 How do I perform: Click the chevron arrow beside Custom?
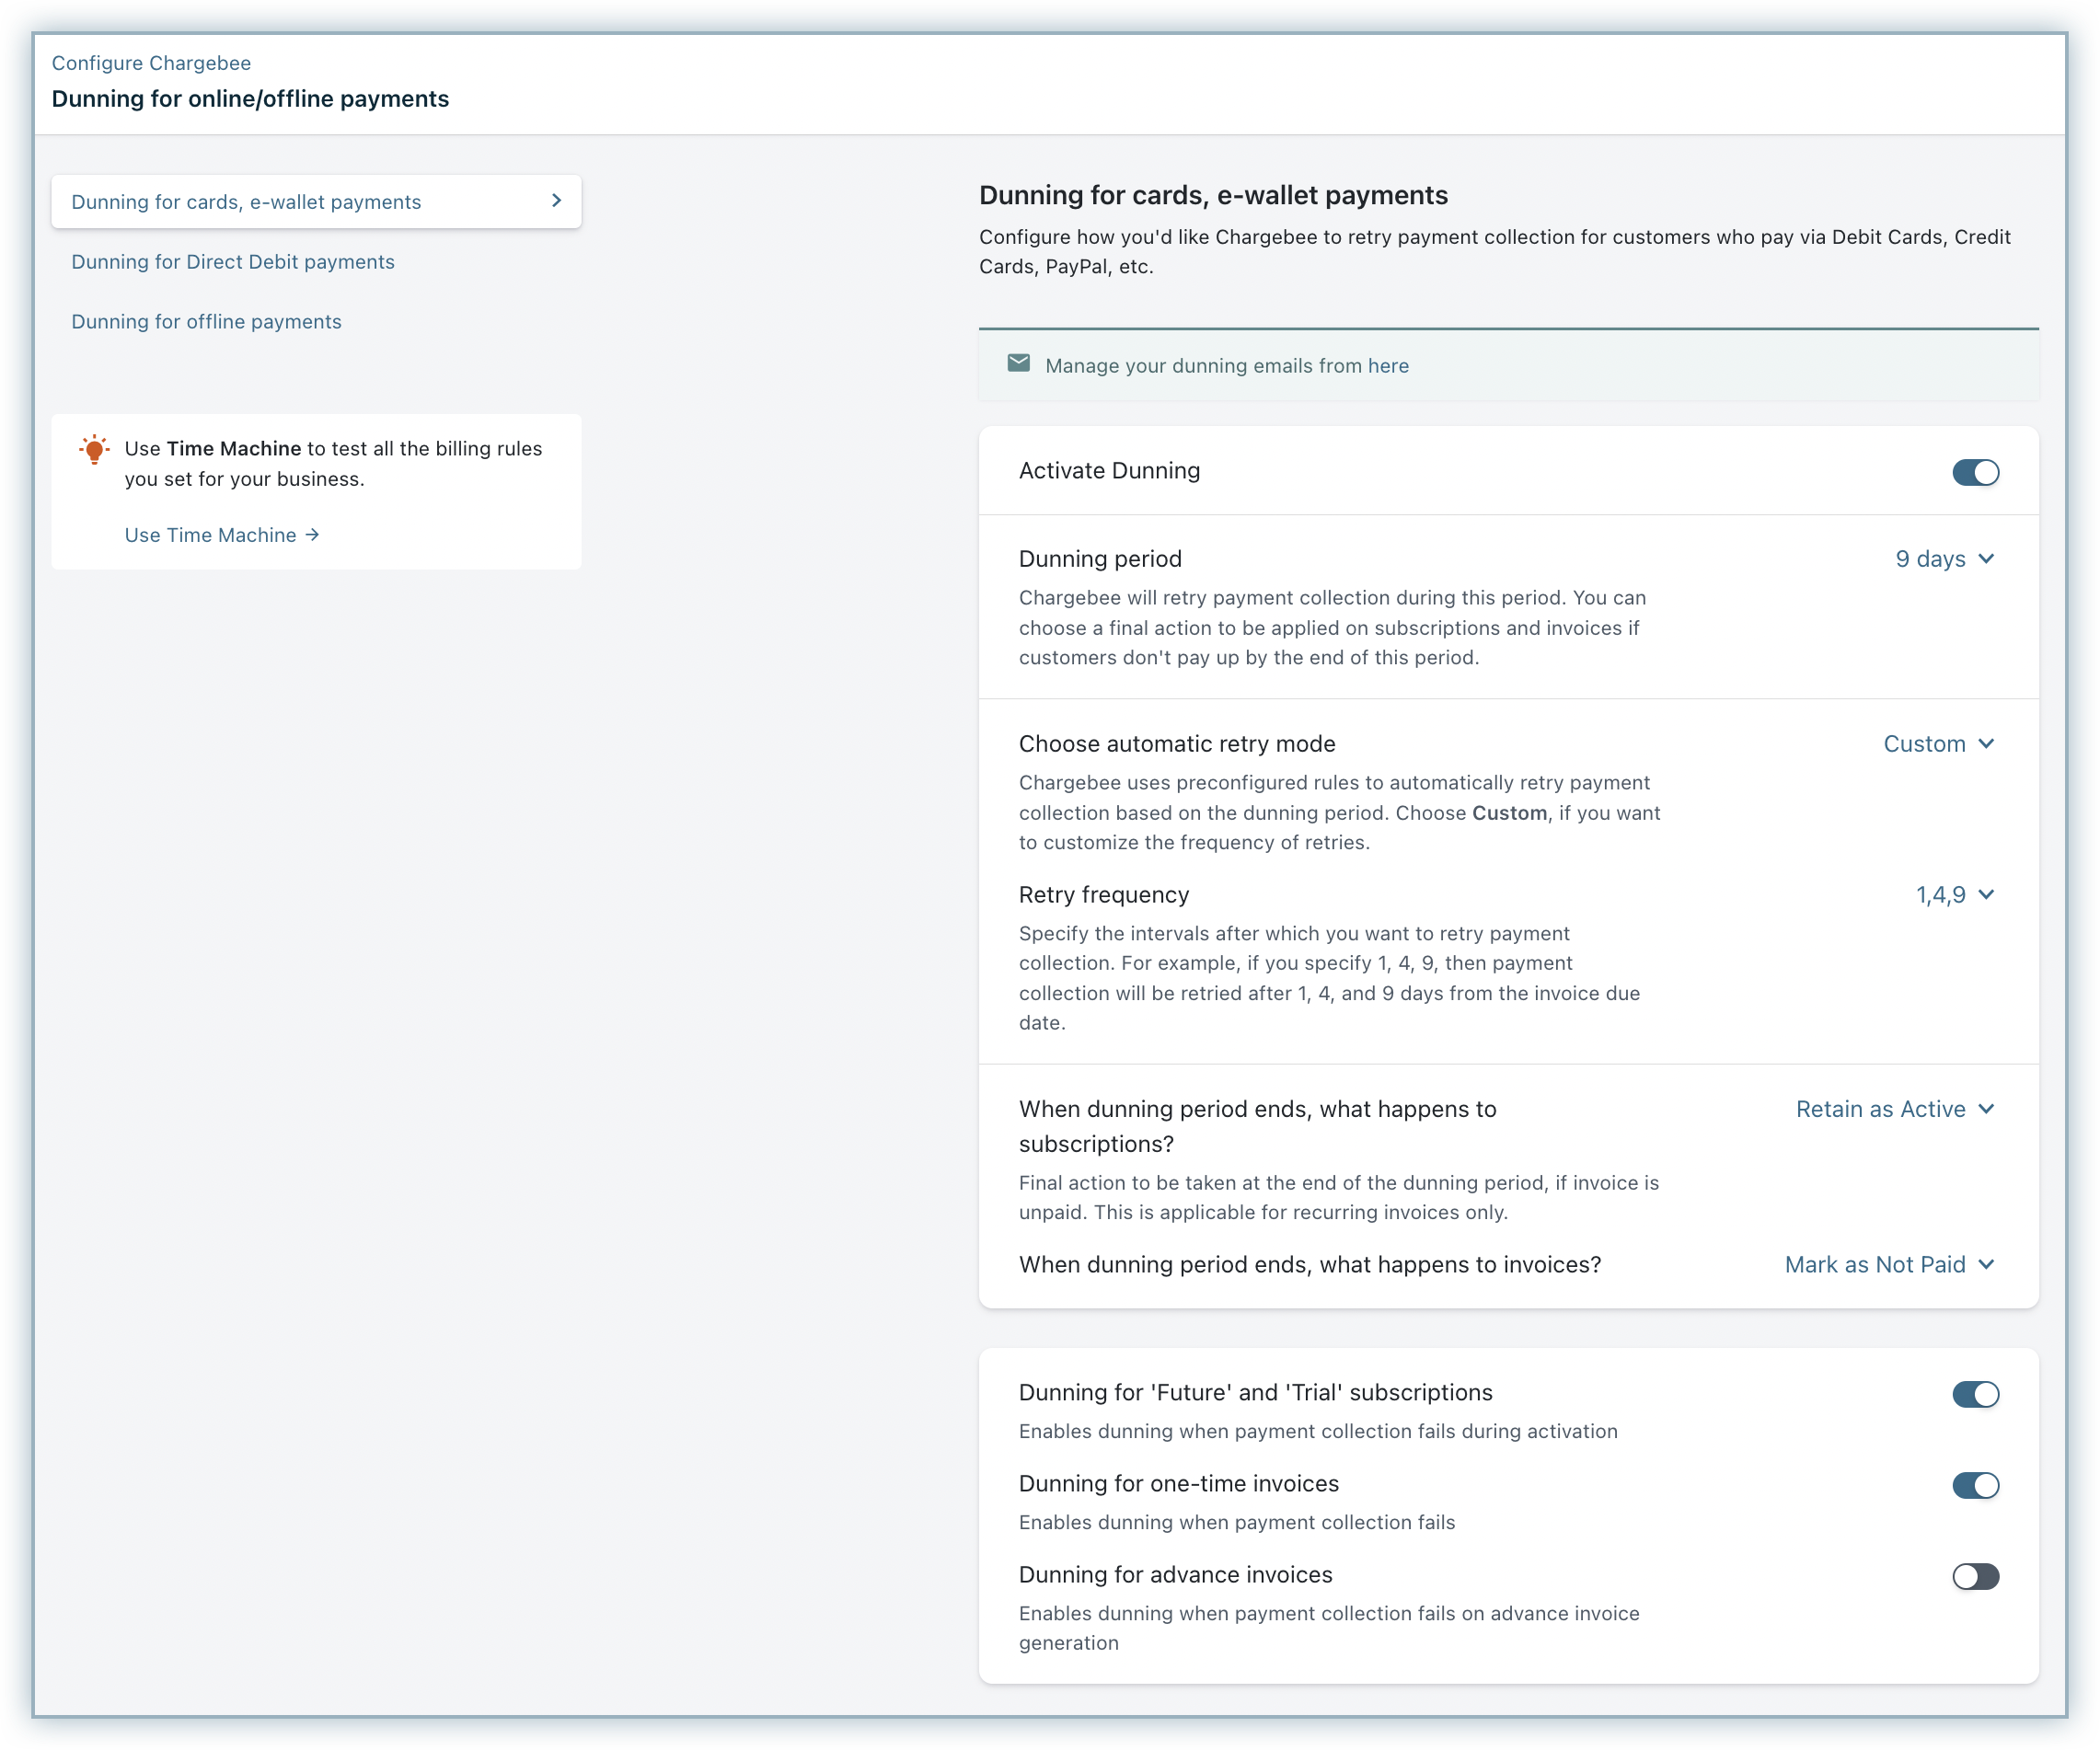(1986, 744)
